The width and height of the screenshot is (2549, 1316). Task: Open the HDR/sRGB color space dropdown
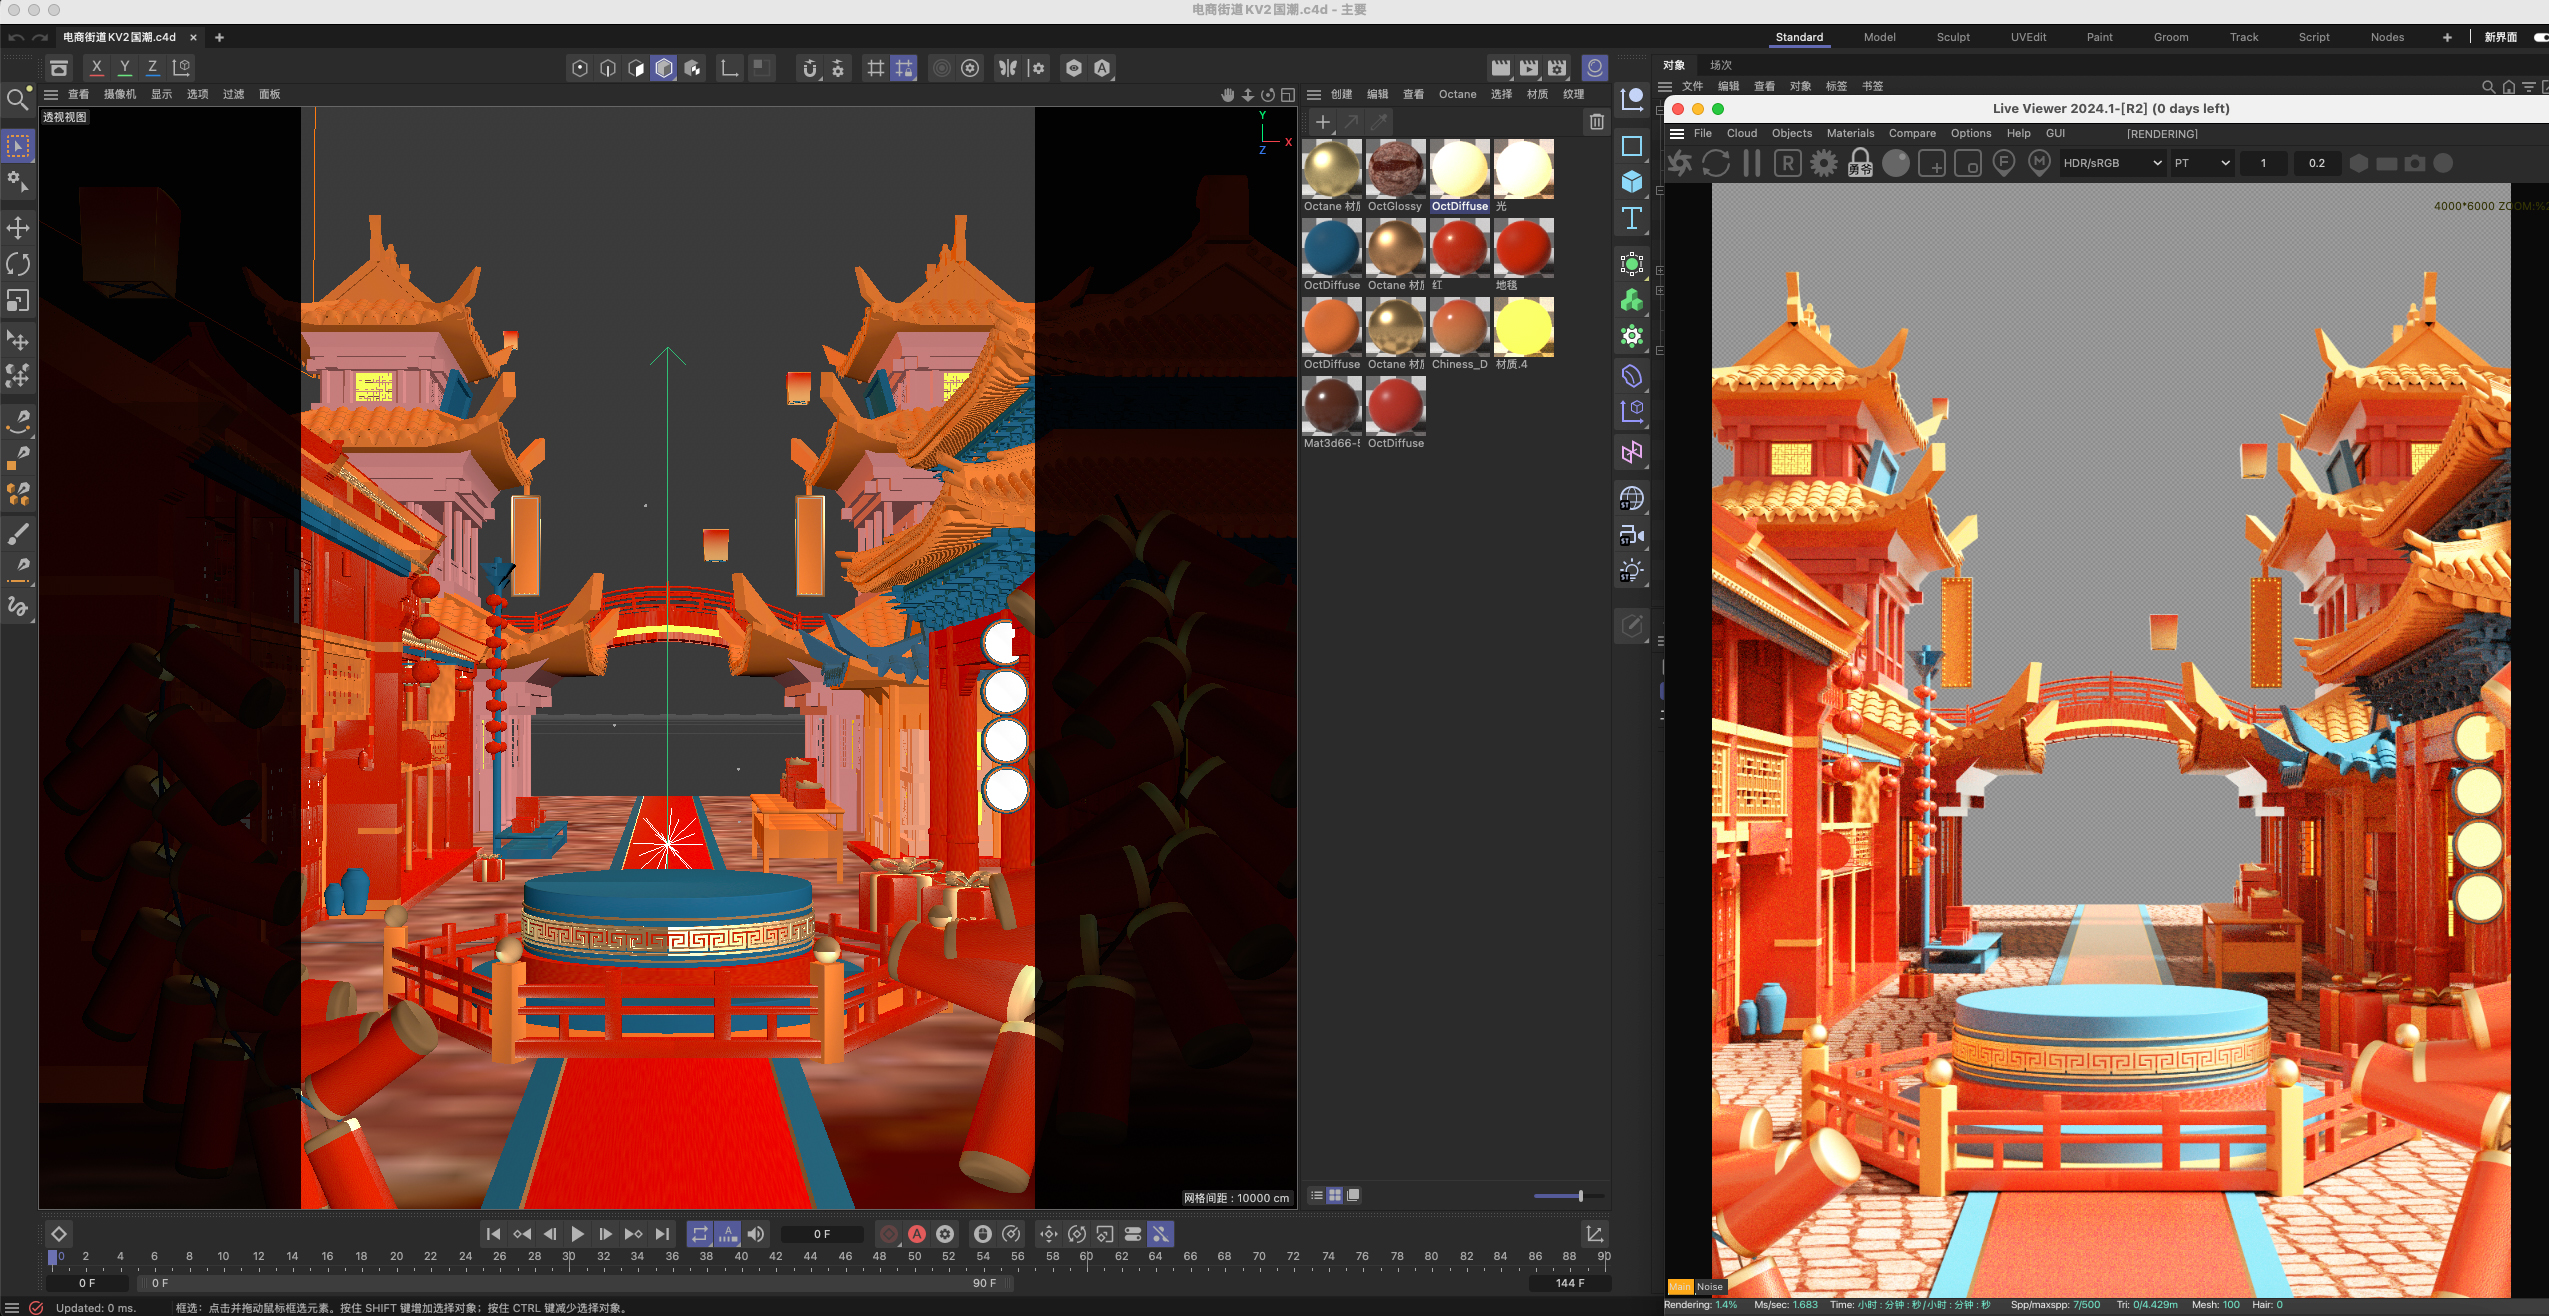click(x=2111, y=163)
